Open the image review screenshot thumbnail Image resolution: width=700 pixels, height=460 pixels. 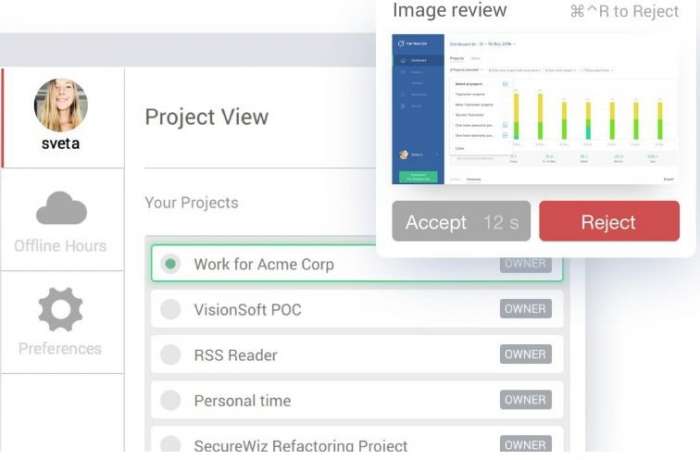(535, 110)
